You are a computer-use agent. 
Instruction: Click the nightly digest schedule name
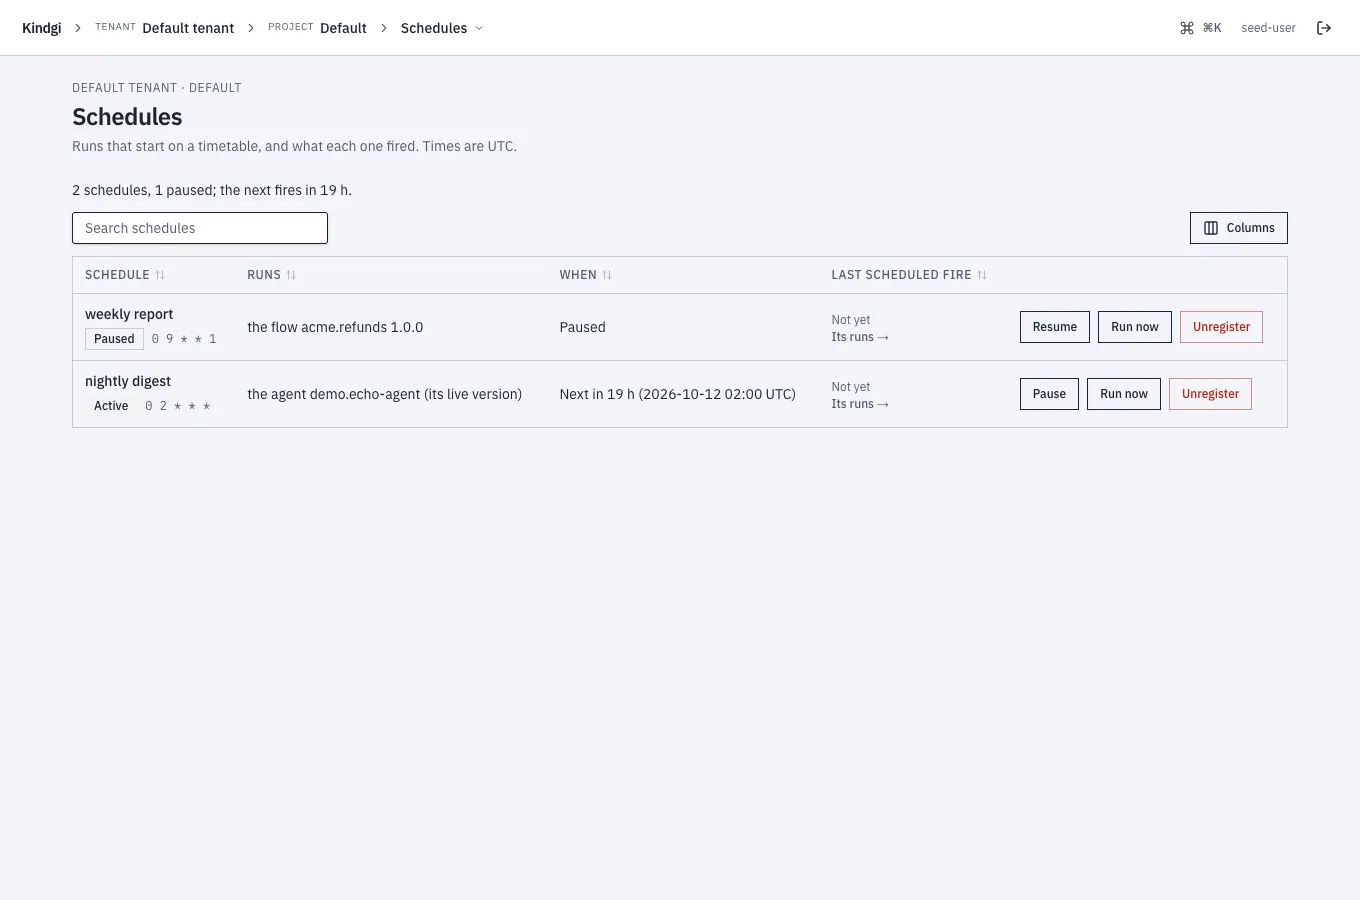click(x=128, y=381)
